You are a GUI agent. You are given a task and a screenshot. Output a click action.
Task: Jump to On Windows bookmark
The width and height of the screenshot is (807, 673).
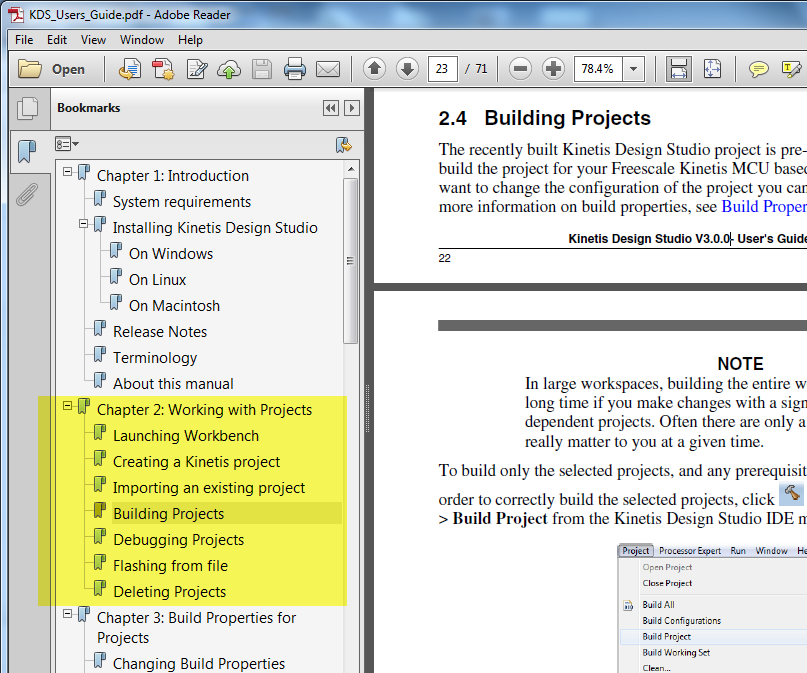[171, 254]
